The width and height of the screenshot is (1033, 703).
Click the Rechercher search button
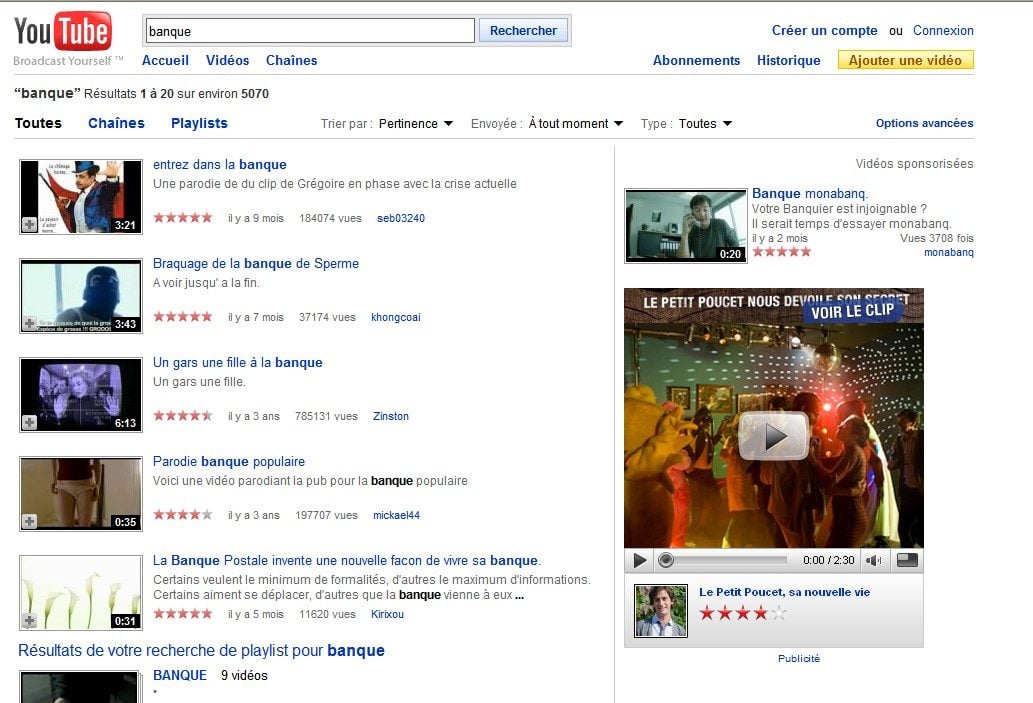[x=523, y=31]
